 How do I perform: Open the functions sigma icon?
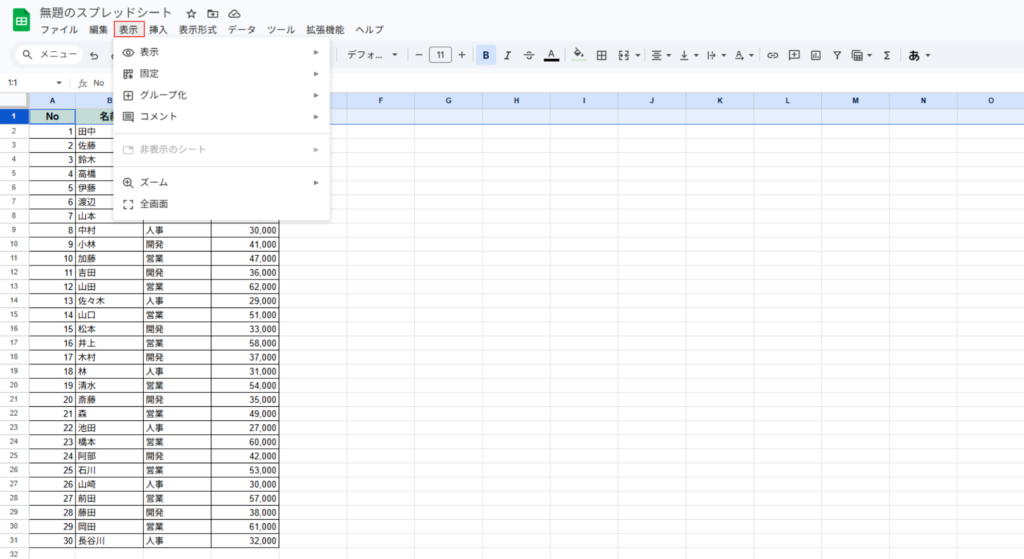pos(886,55)
